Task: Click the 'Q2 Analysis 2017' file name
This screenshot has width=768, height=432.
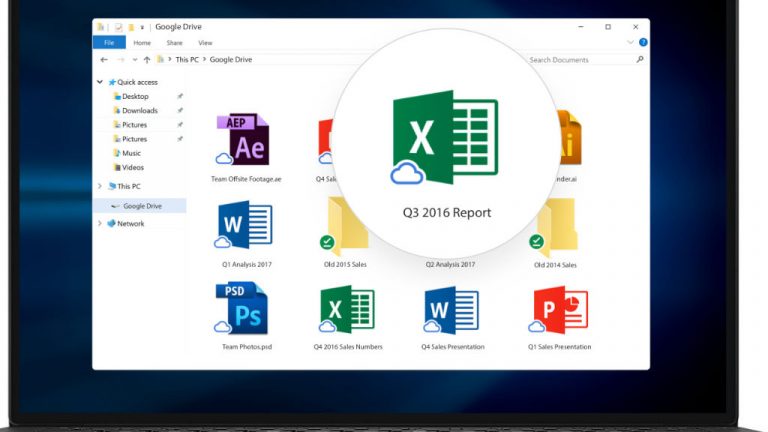Action: click(x=450, y=264)
